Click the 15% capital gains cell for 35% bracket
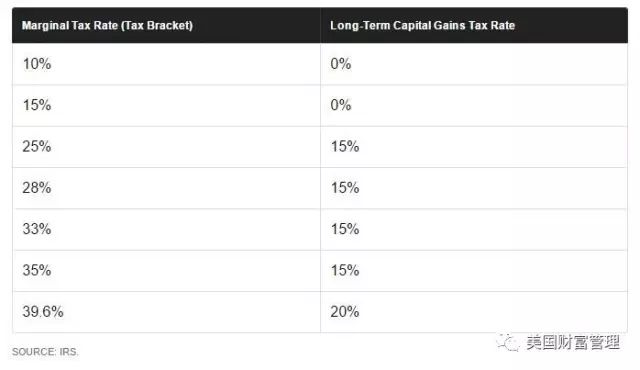This screenshot has height=370, width=640. pyautogui.click(x=474, y=271)
